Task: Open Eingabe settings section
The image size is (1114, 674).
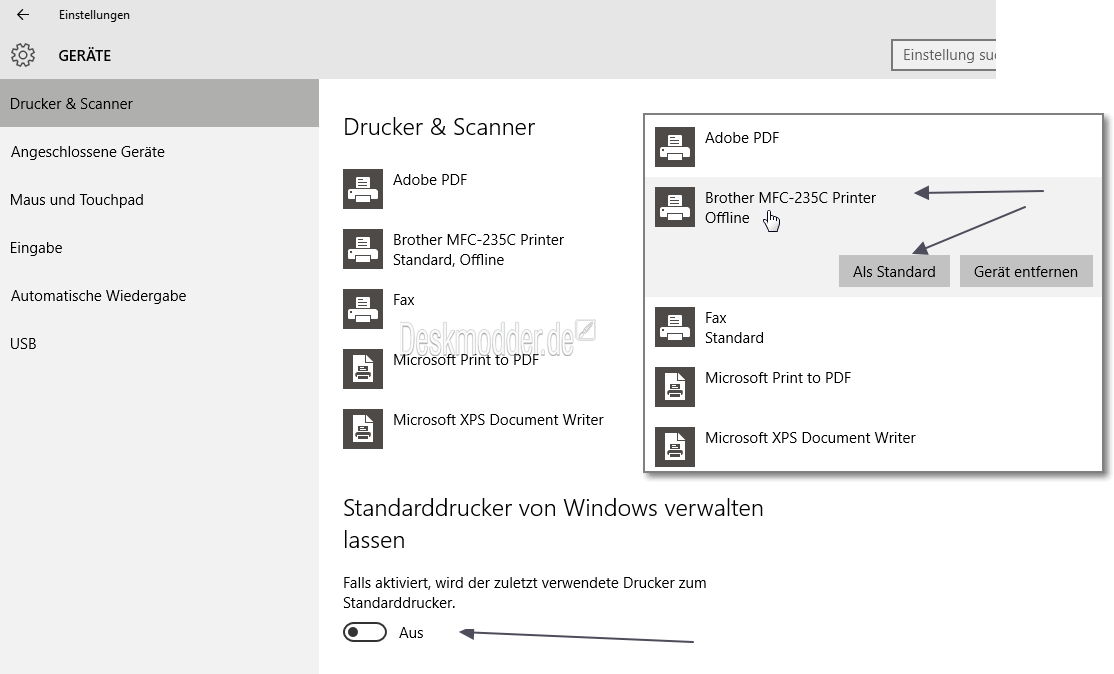Action: 159,248
